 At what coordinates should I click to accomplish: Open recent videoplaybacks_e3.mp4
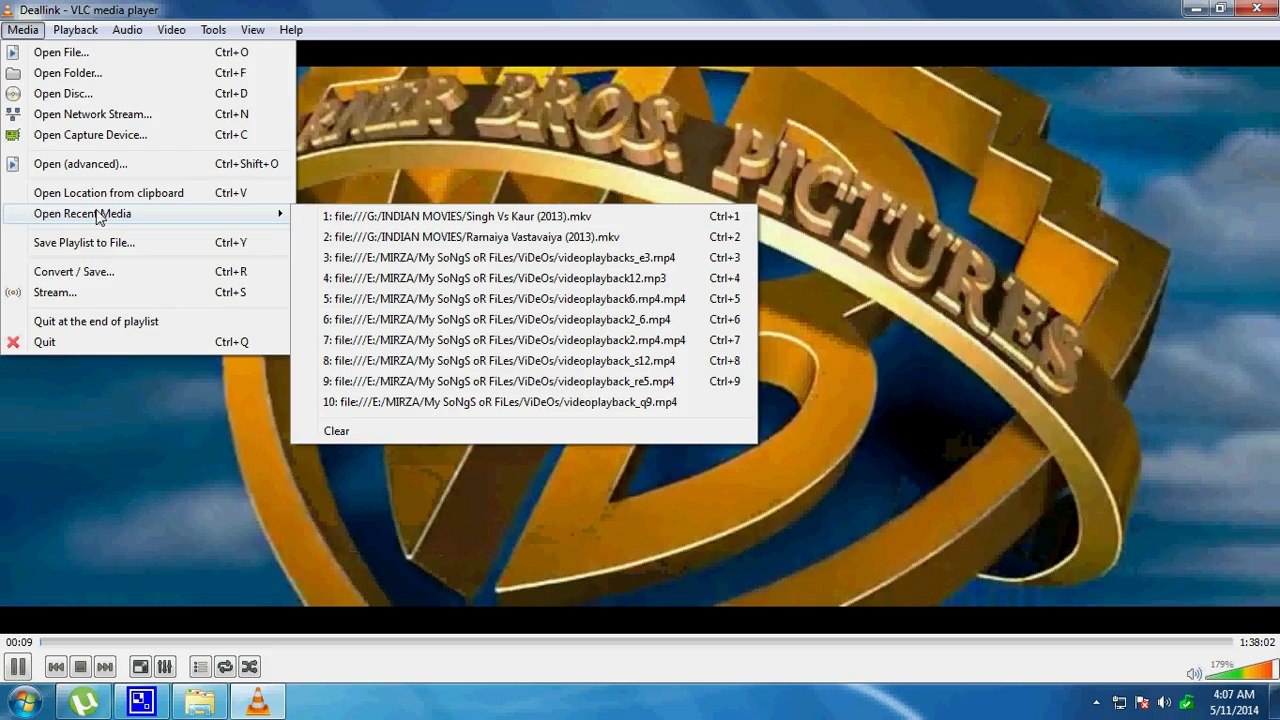[524, 258]
